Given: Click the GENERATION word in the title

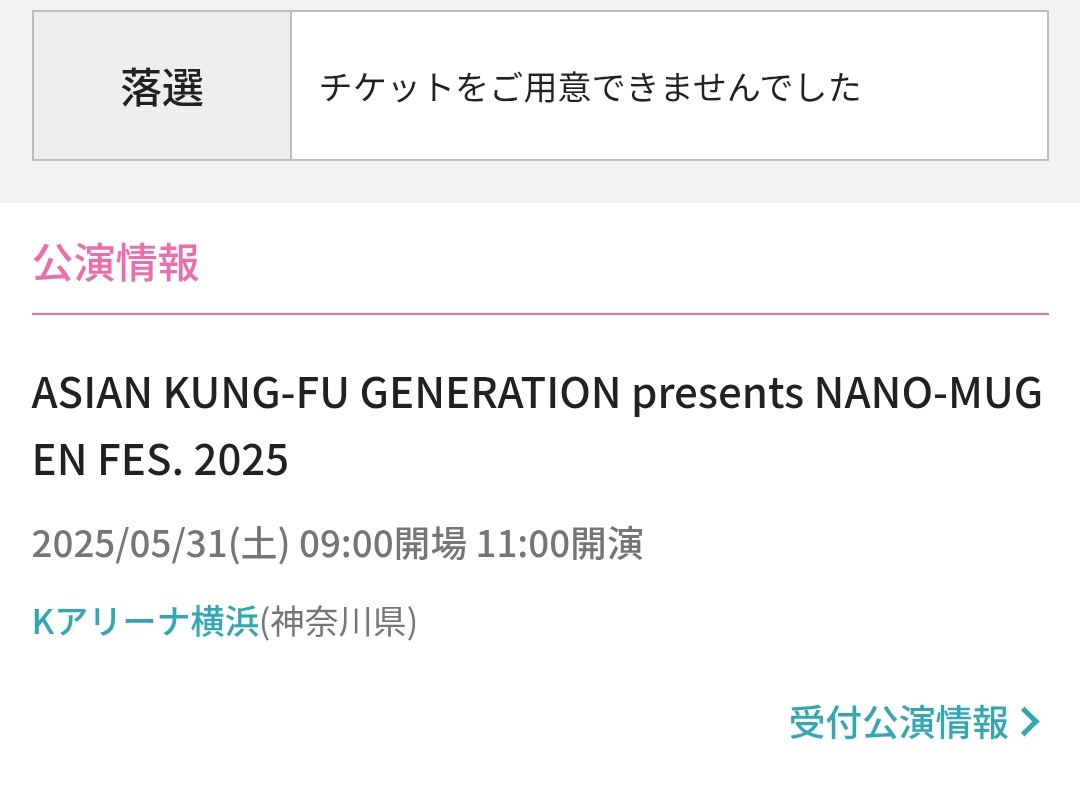Looking at the screenshot, I should (x=490, y=393).
